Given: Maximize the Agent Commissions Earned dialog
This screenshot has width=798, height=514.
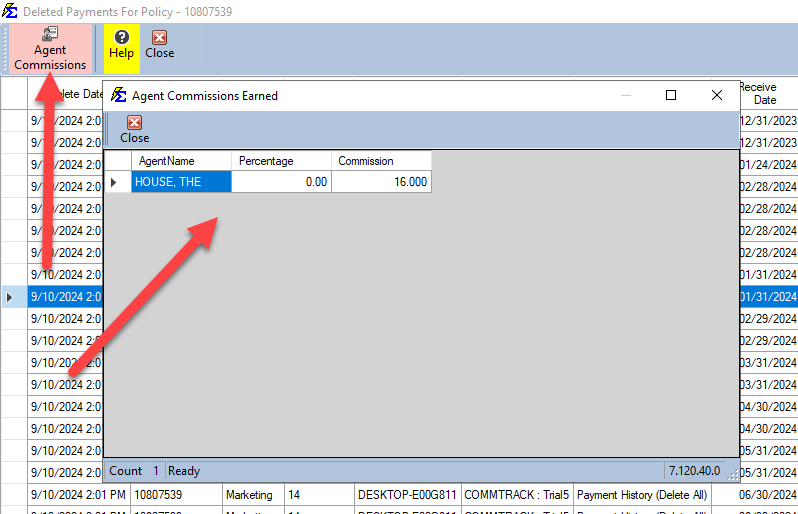Looking at the screenshot, I should coord(671,95).
